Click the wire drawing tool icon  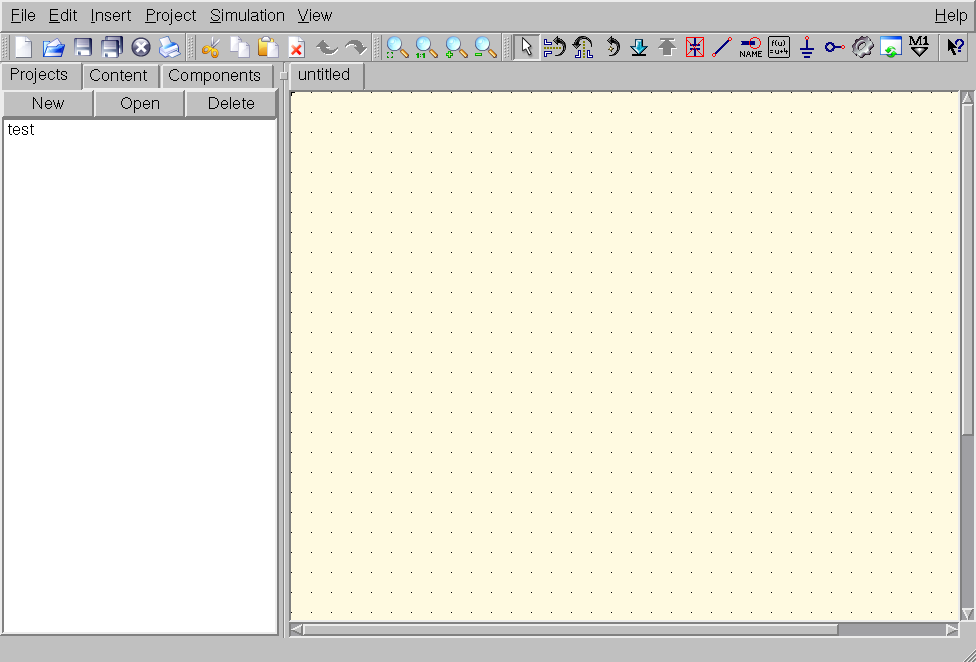point(722,47)
